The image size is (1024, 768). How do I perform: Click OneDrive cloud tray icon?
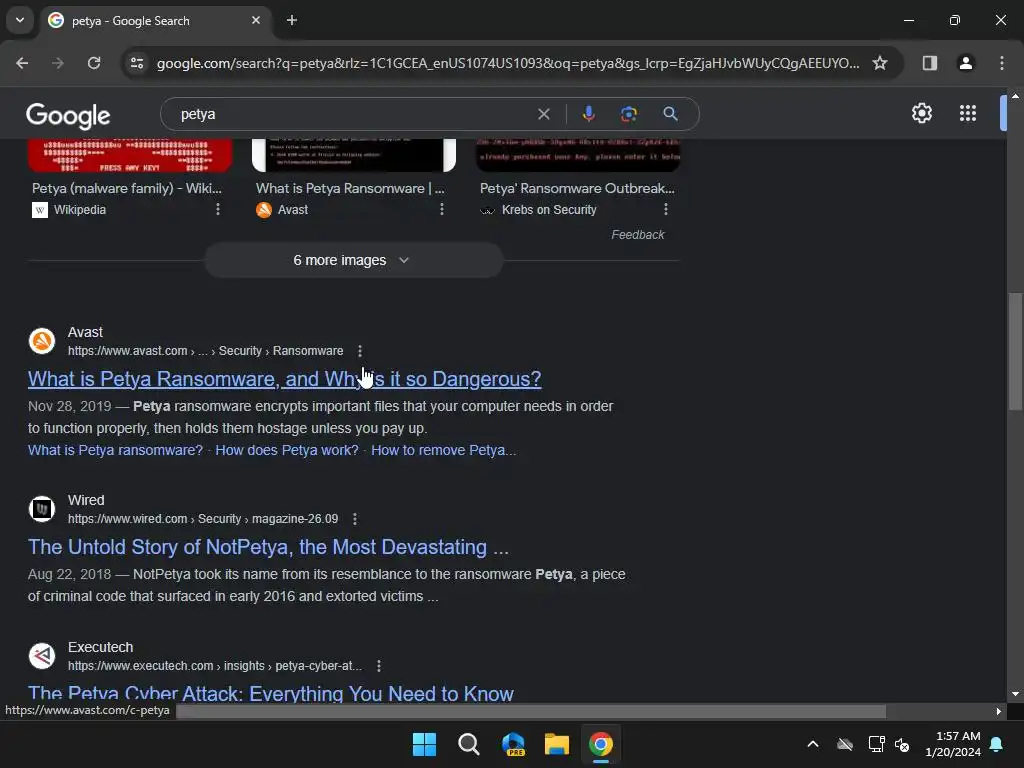(845, 744)
